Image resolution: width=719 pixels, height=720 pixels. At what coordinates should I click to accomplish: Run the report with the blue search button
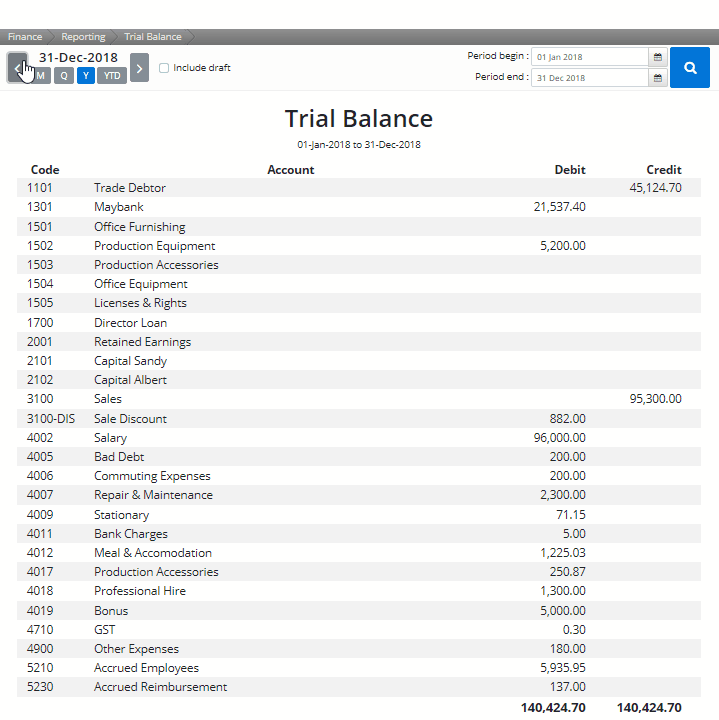tap(690, 68)
